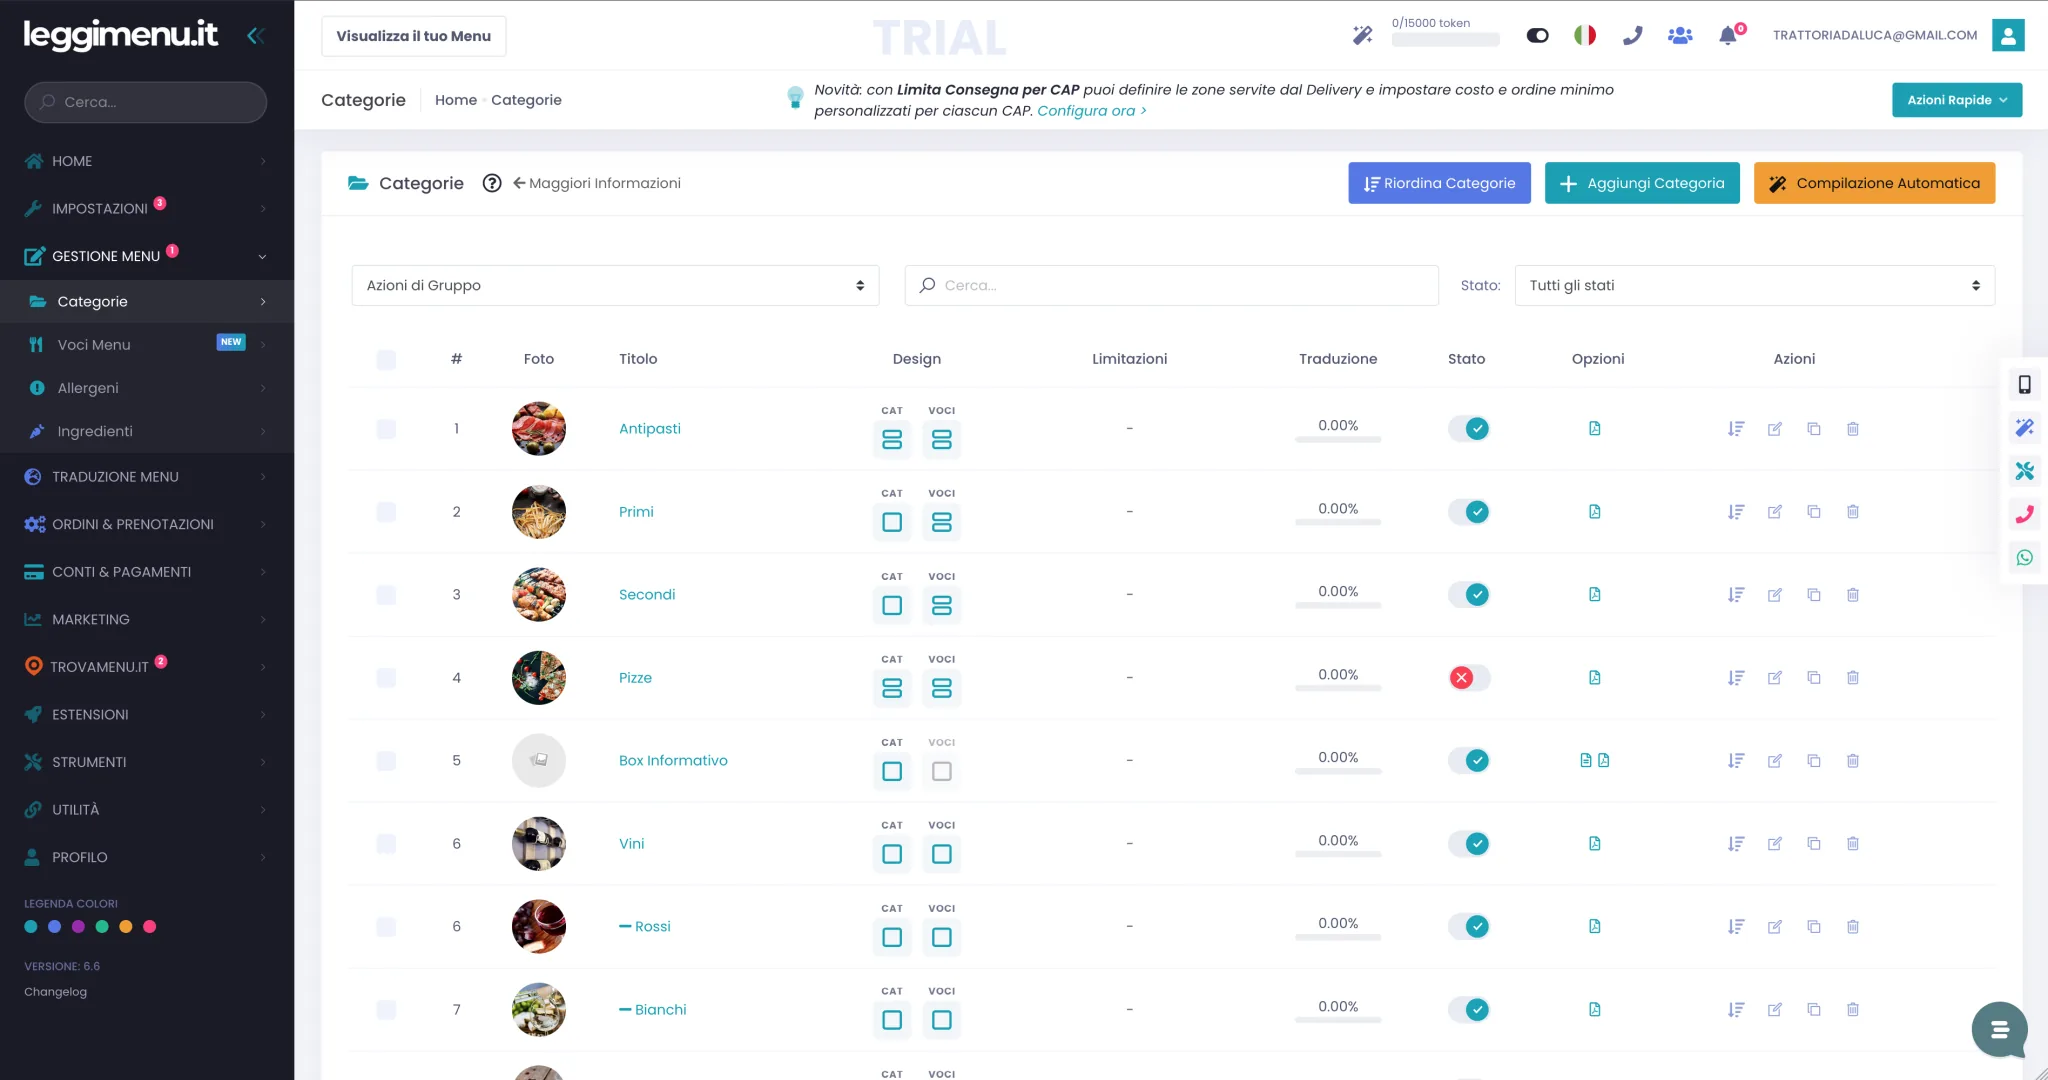
Task: Click the magic wand icon on right panel
Action: 2025,428
